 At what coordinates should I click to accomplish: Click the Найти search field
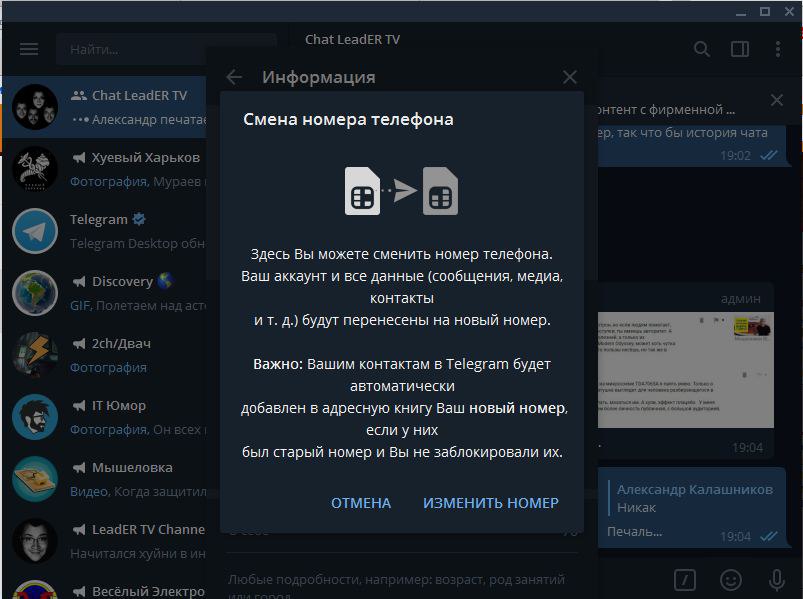point(166,49)
